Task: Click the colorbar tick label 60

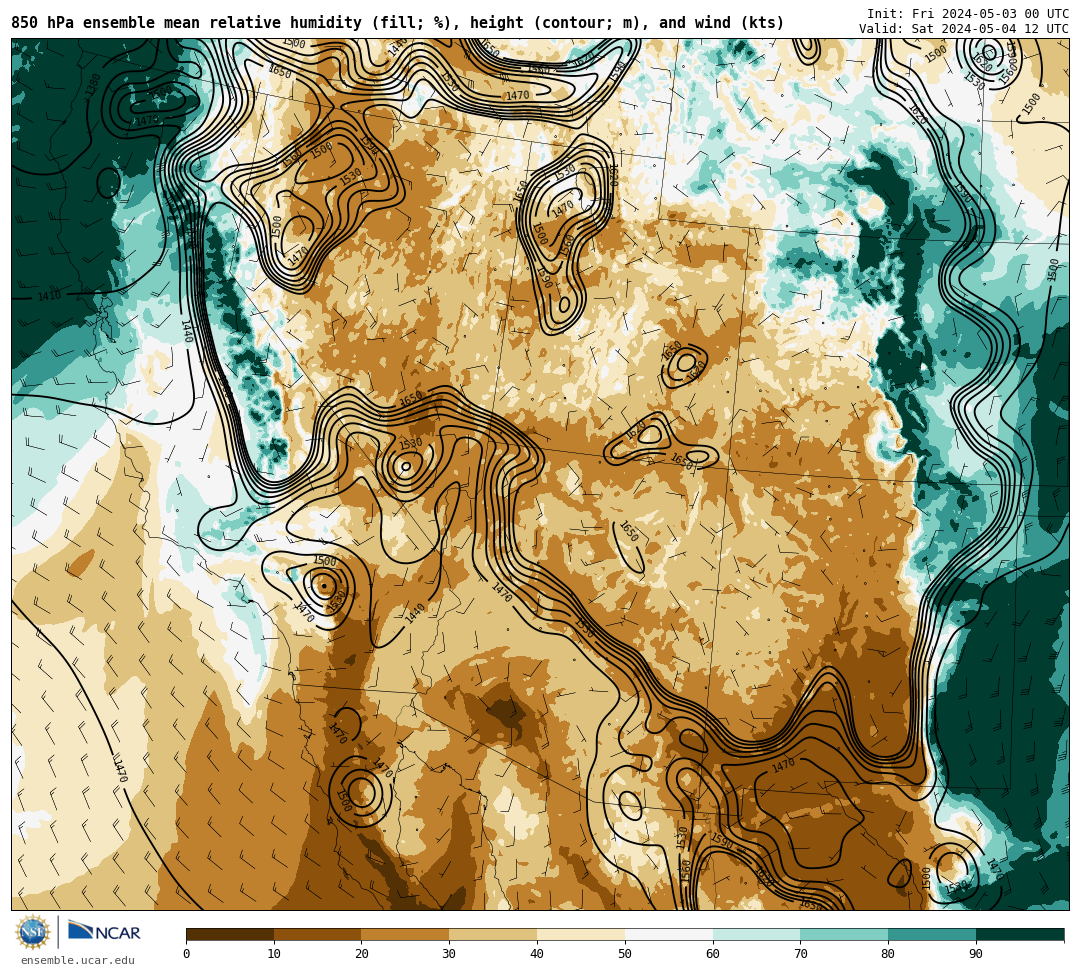Action: pos(713,954)
